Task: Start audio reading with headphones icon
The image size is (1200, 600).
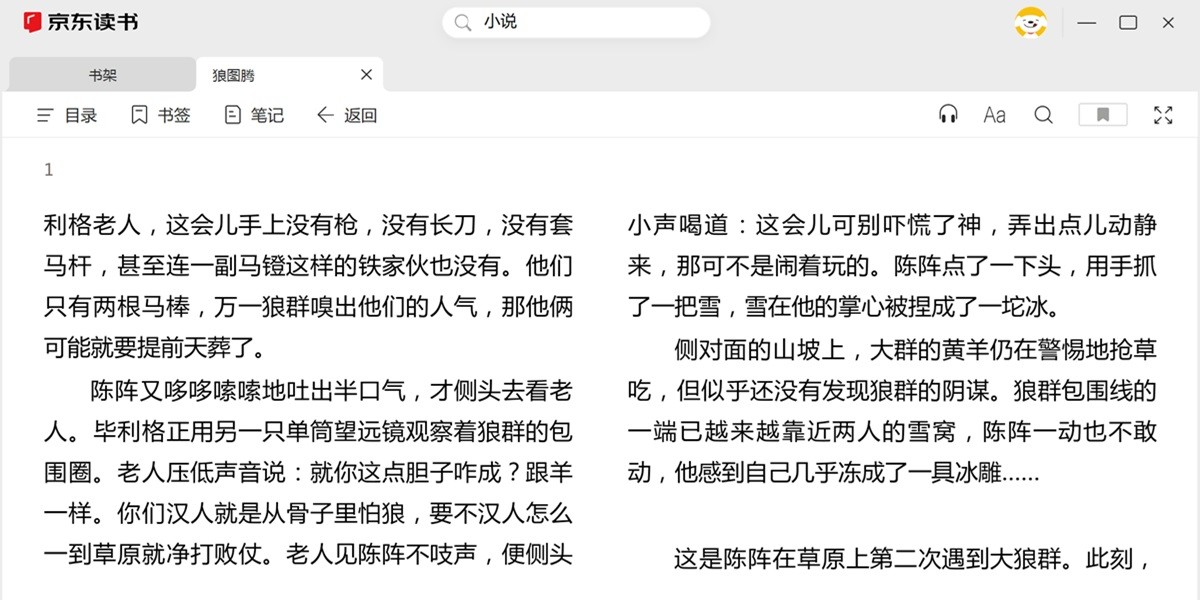Action: coord(948,115)
